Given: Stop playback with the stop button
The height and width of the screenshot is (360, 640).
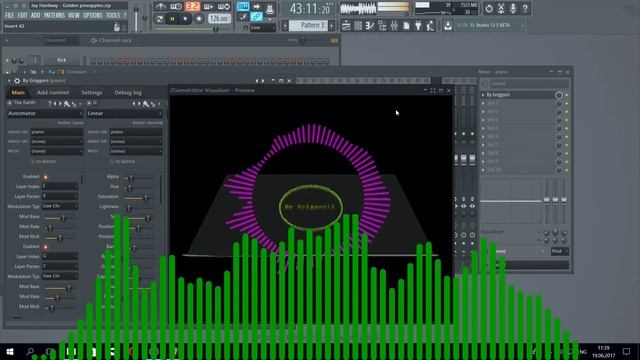Looking at the screenshot, I should tap(185, 19).
